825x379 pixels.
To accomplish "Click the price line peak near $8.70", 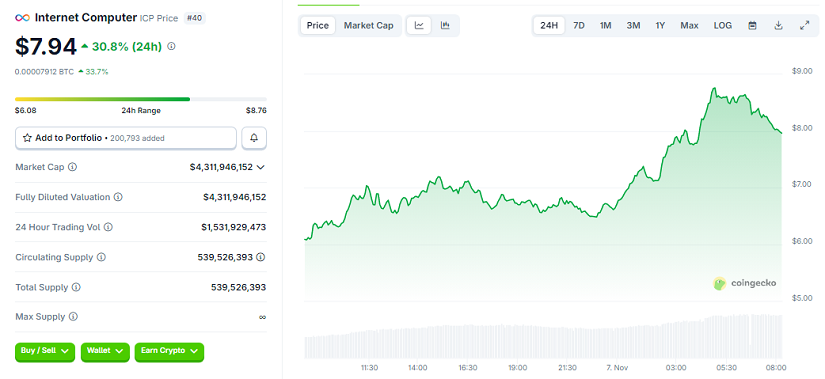I will (x=714, y=88).
